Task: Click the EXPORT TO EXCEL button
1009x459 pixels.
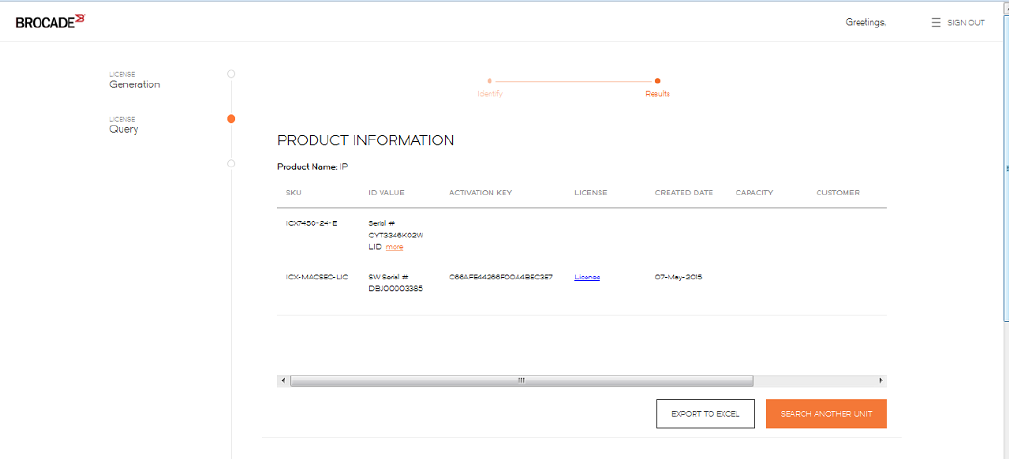Action: 705,414
